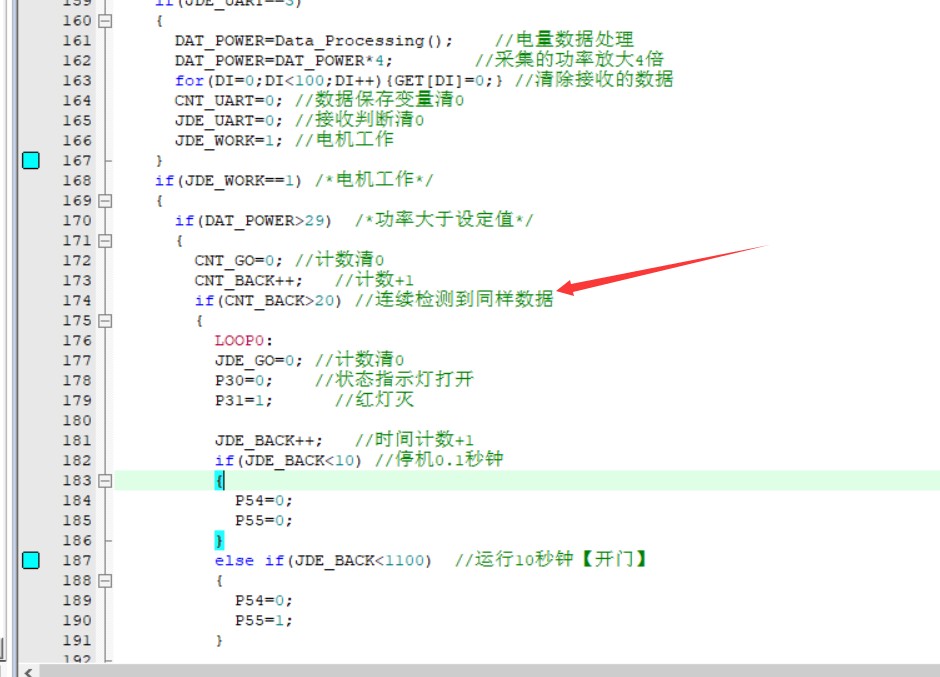
Task: Click the highlighted closing brace on line 186
Action: point(220,541)
